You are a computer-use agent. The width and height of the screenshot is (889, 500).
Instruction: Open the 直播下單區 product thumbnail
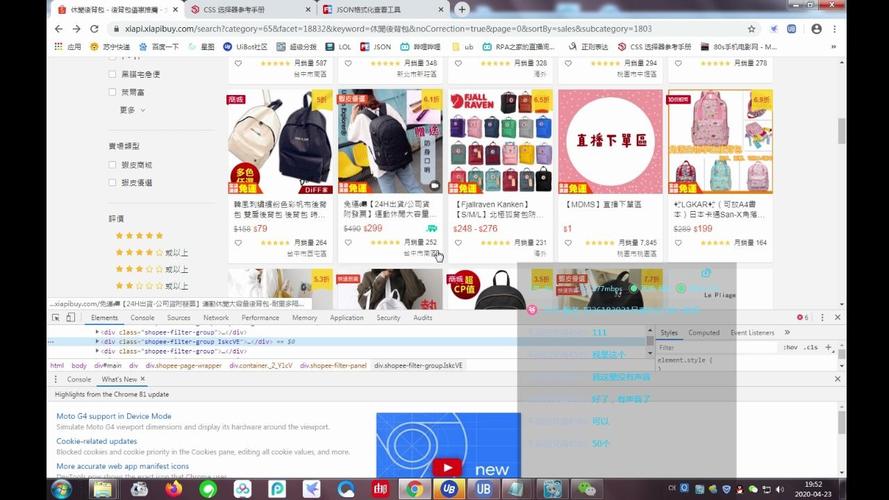click(610, 141)
